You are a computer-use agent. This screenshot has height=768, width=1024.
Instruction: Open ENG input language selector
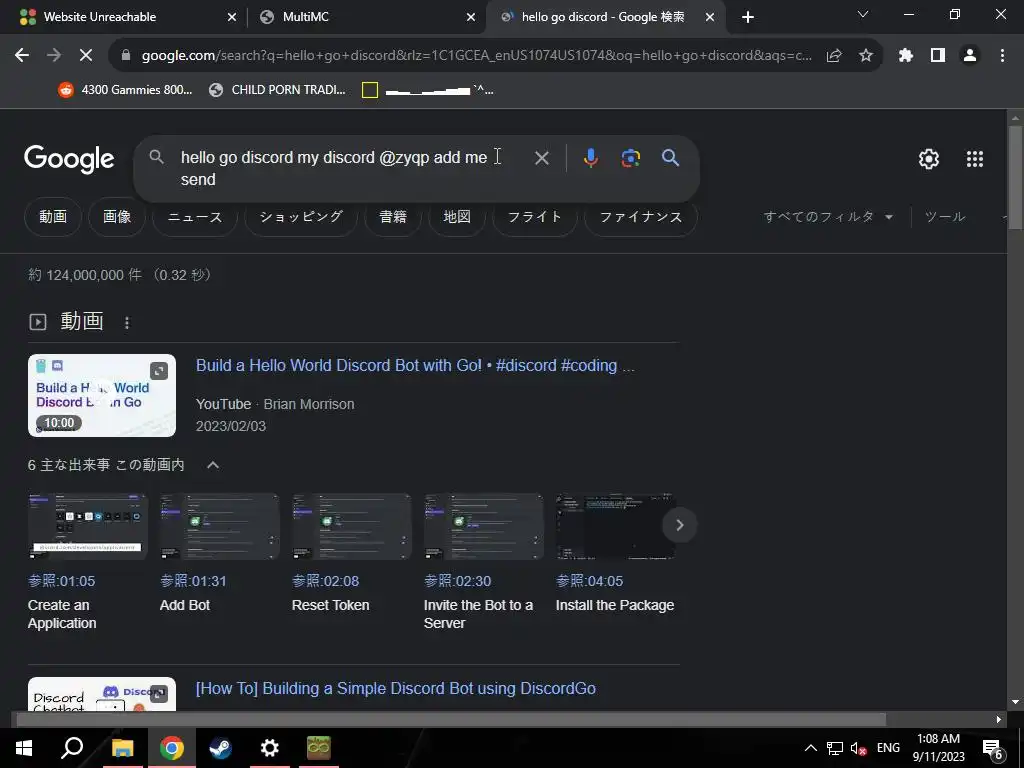tap(888, 748)
